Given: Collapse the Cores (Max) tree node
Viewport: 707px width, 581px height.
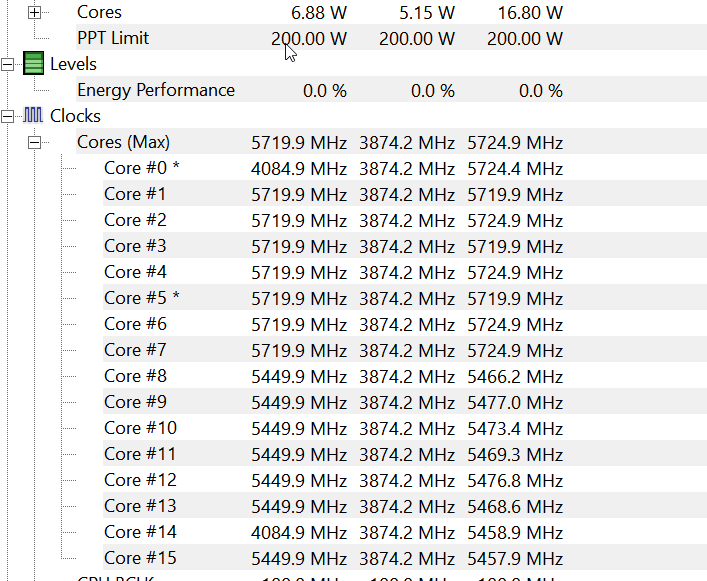Looking at the screenshot, I should pyautogui.click(x=36, y=142).
